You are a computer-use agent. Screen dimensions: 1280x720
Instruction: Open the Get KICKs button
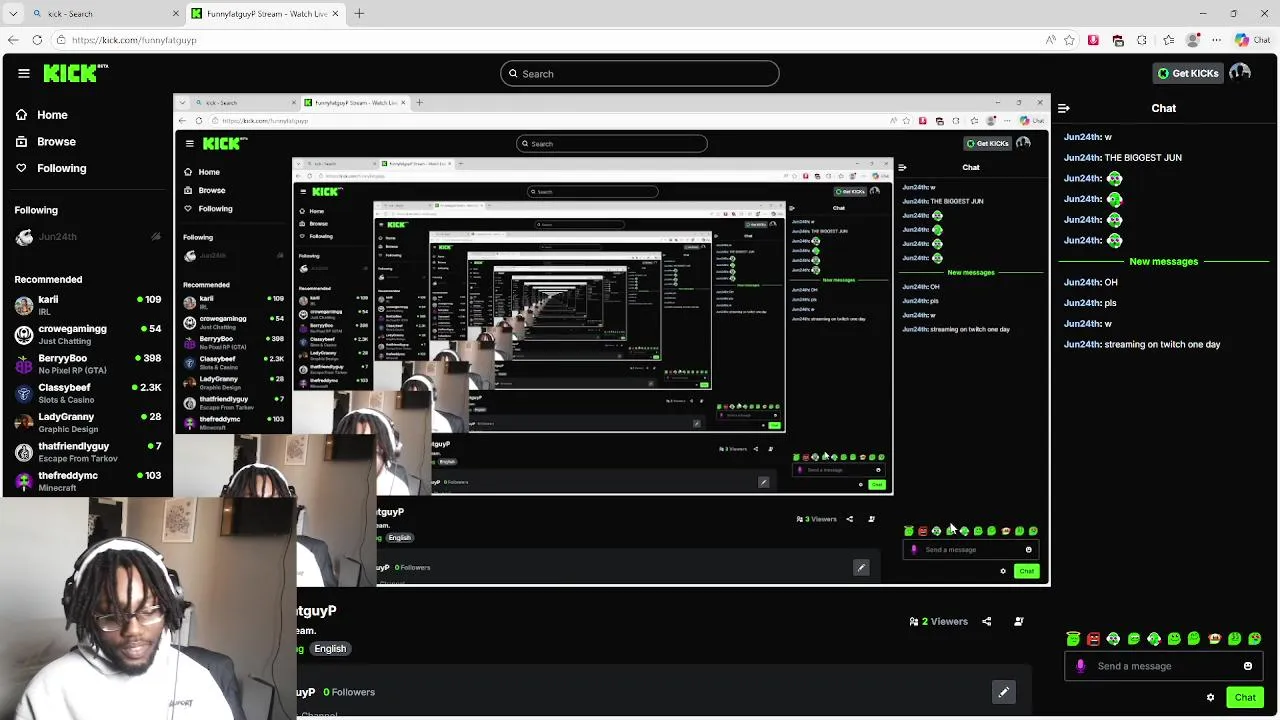click(x=1188, y=73)
